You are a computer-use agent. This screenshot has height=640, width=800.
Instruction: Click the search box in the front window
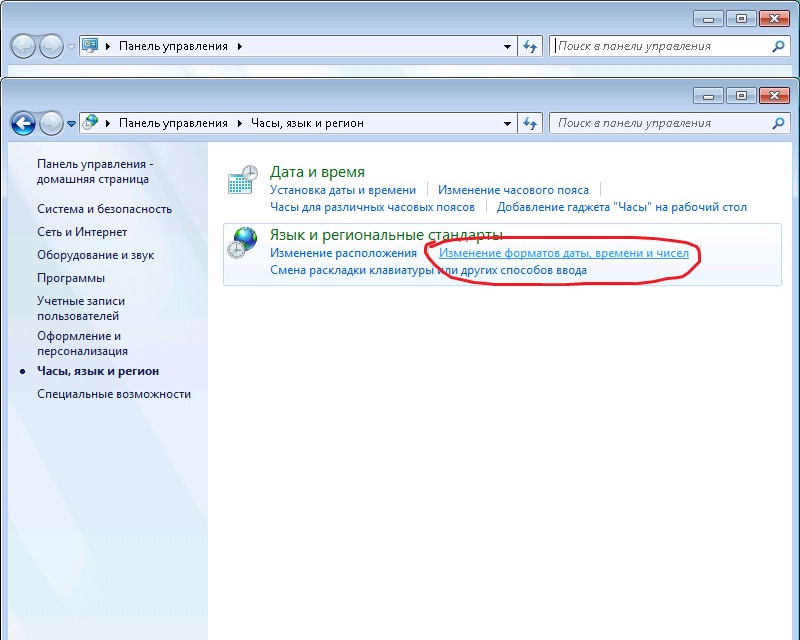669,124
